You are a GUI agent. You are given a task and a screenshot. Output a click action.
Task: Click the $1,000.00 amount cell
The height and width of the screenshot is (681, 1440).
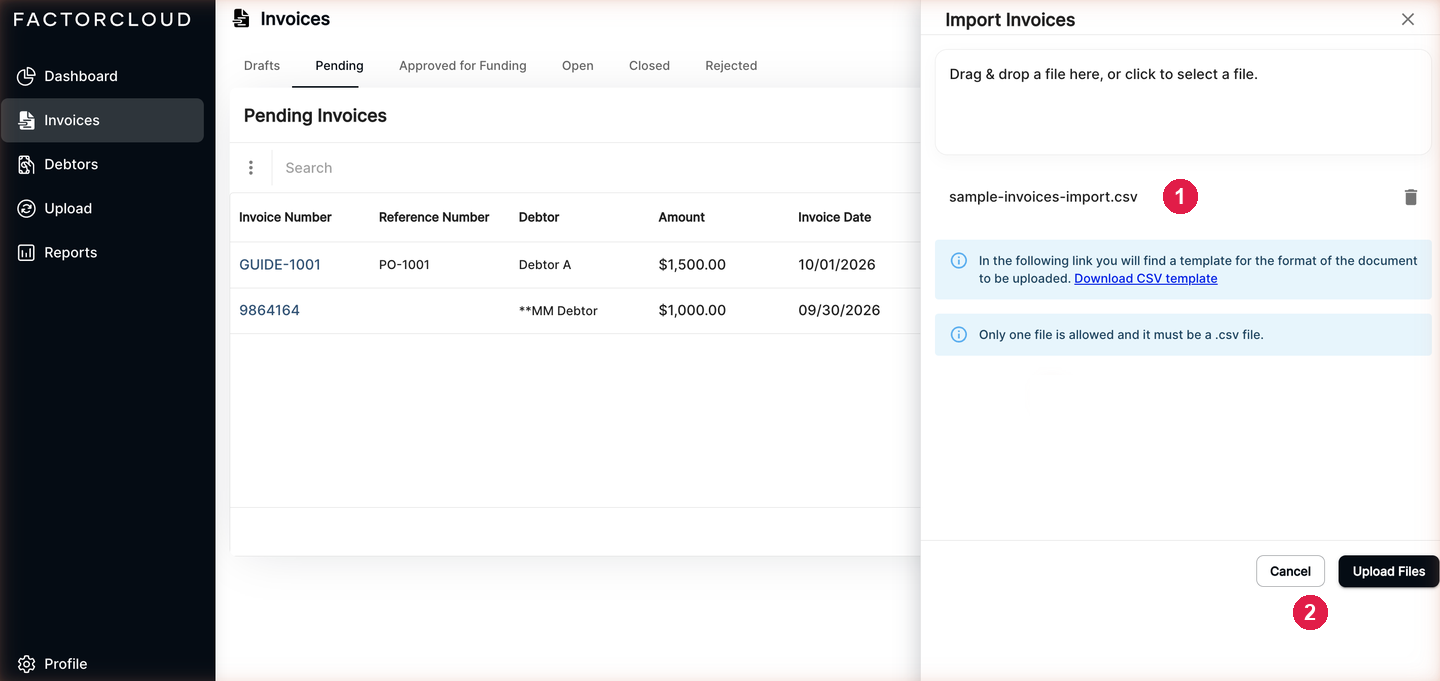692,310
